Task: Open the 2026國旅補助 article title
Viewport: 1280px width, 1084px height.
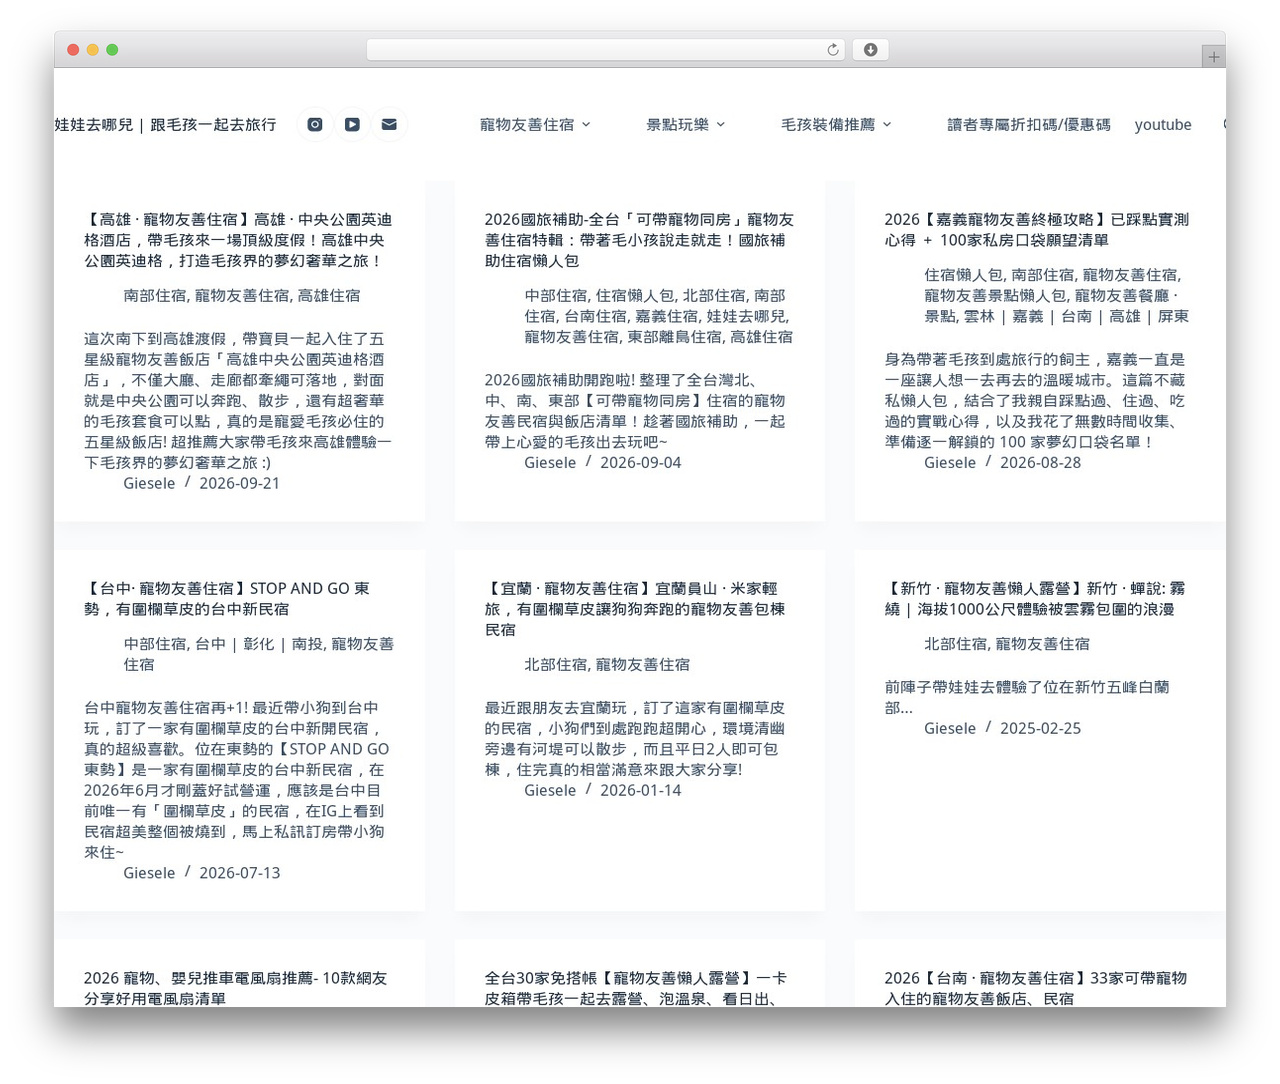Action: click(x=639, y=240)
